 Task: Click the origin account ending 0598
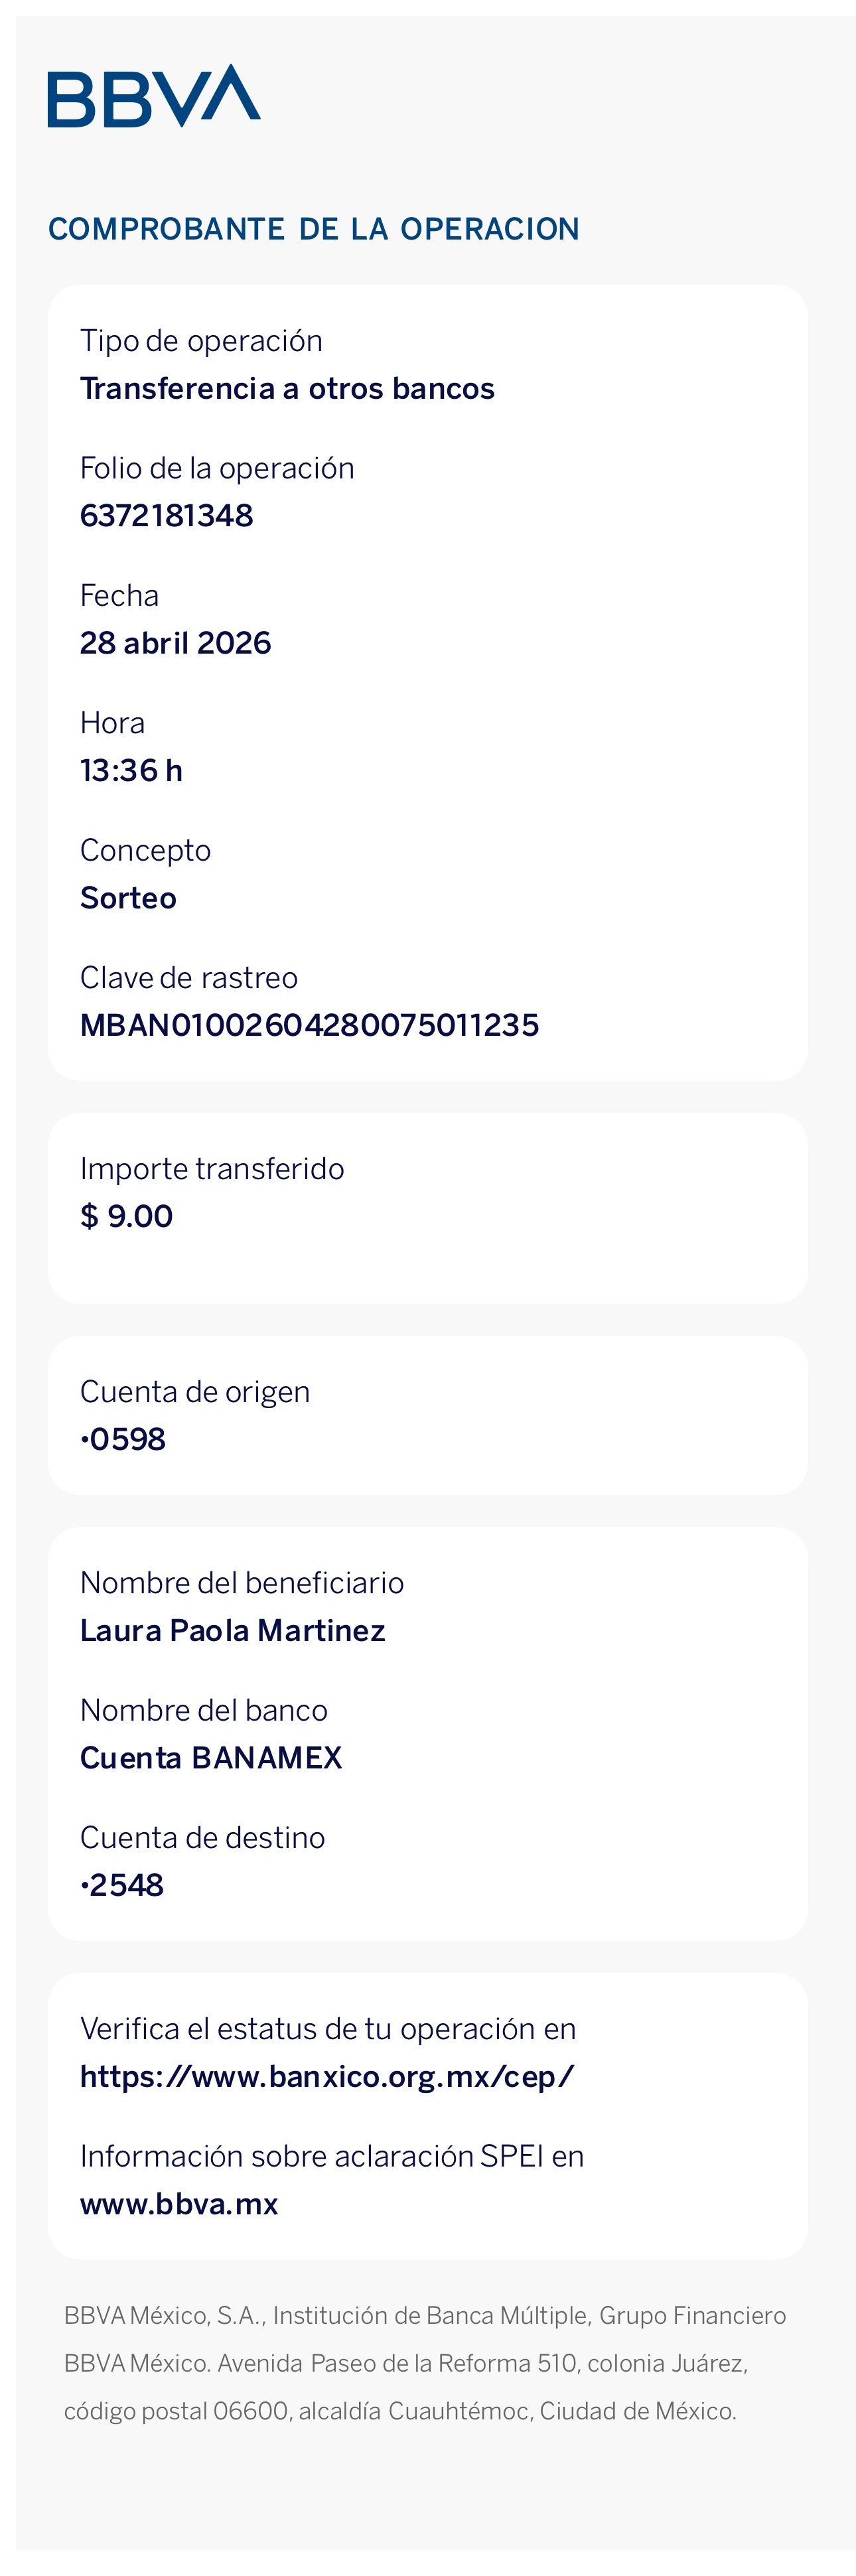point(123,1439)
